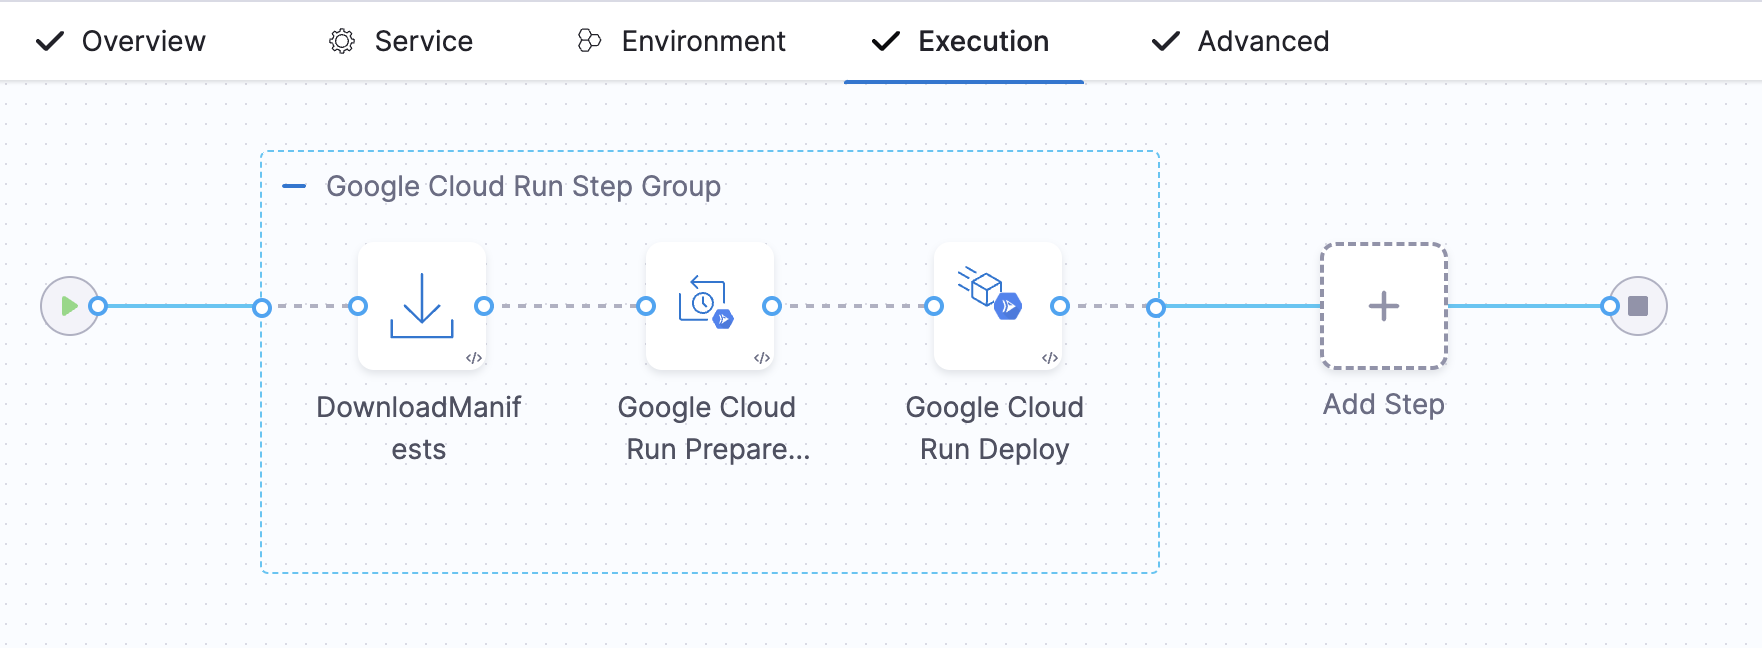Click the step group exit connector node

point(1156,307)
